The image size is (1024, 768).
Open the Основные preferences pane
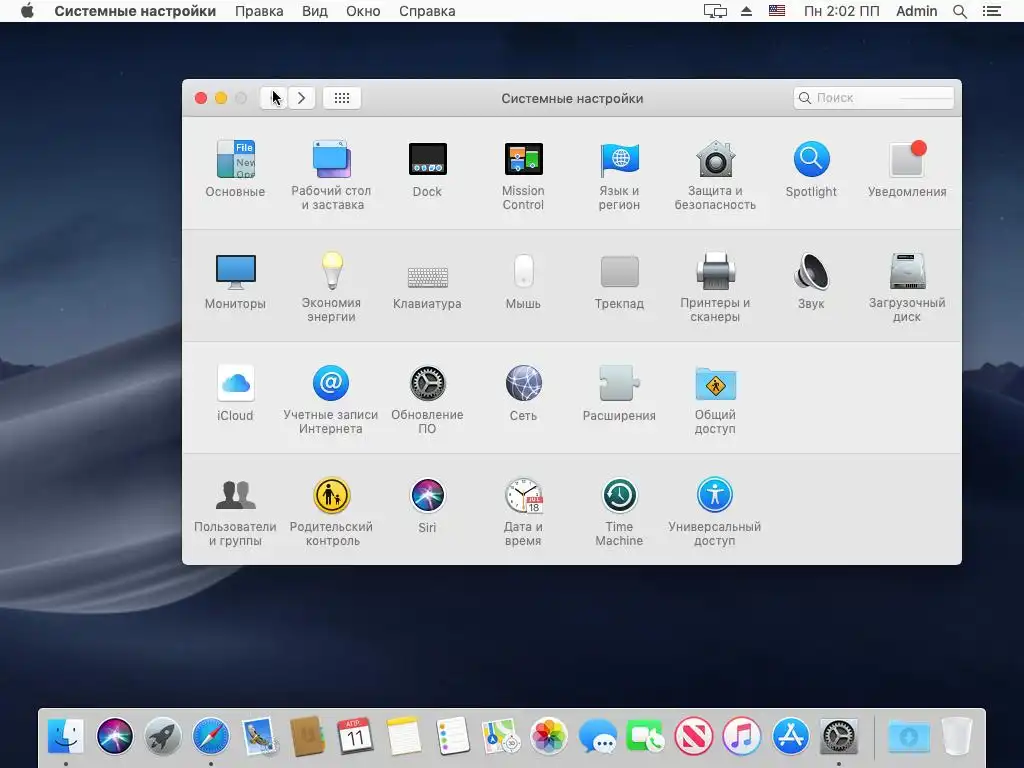point(235,168)
